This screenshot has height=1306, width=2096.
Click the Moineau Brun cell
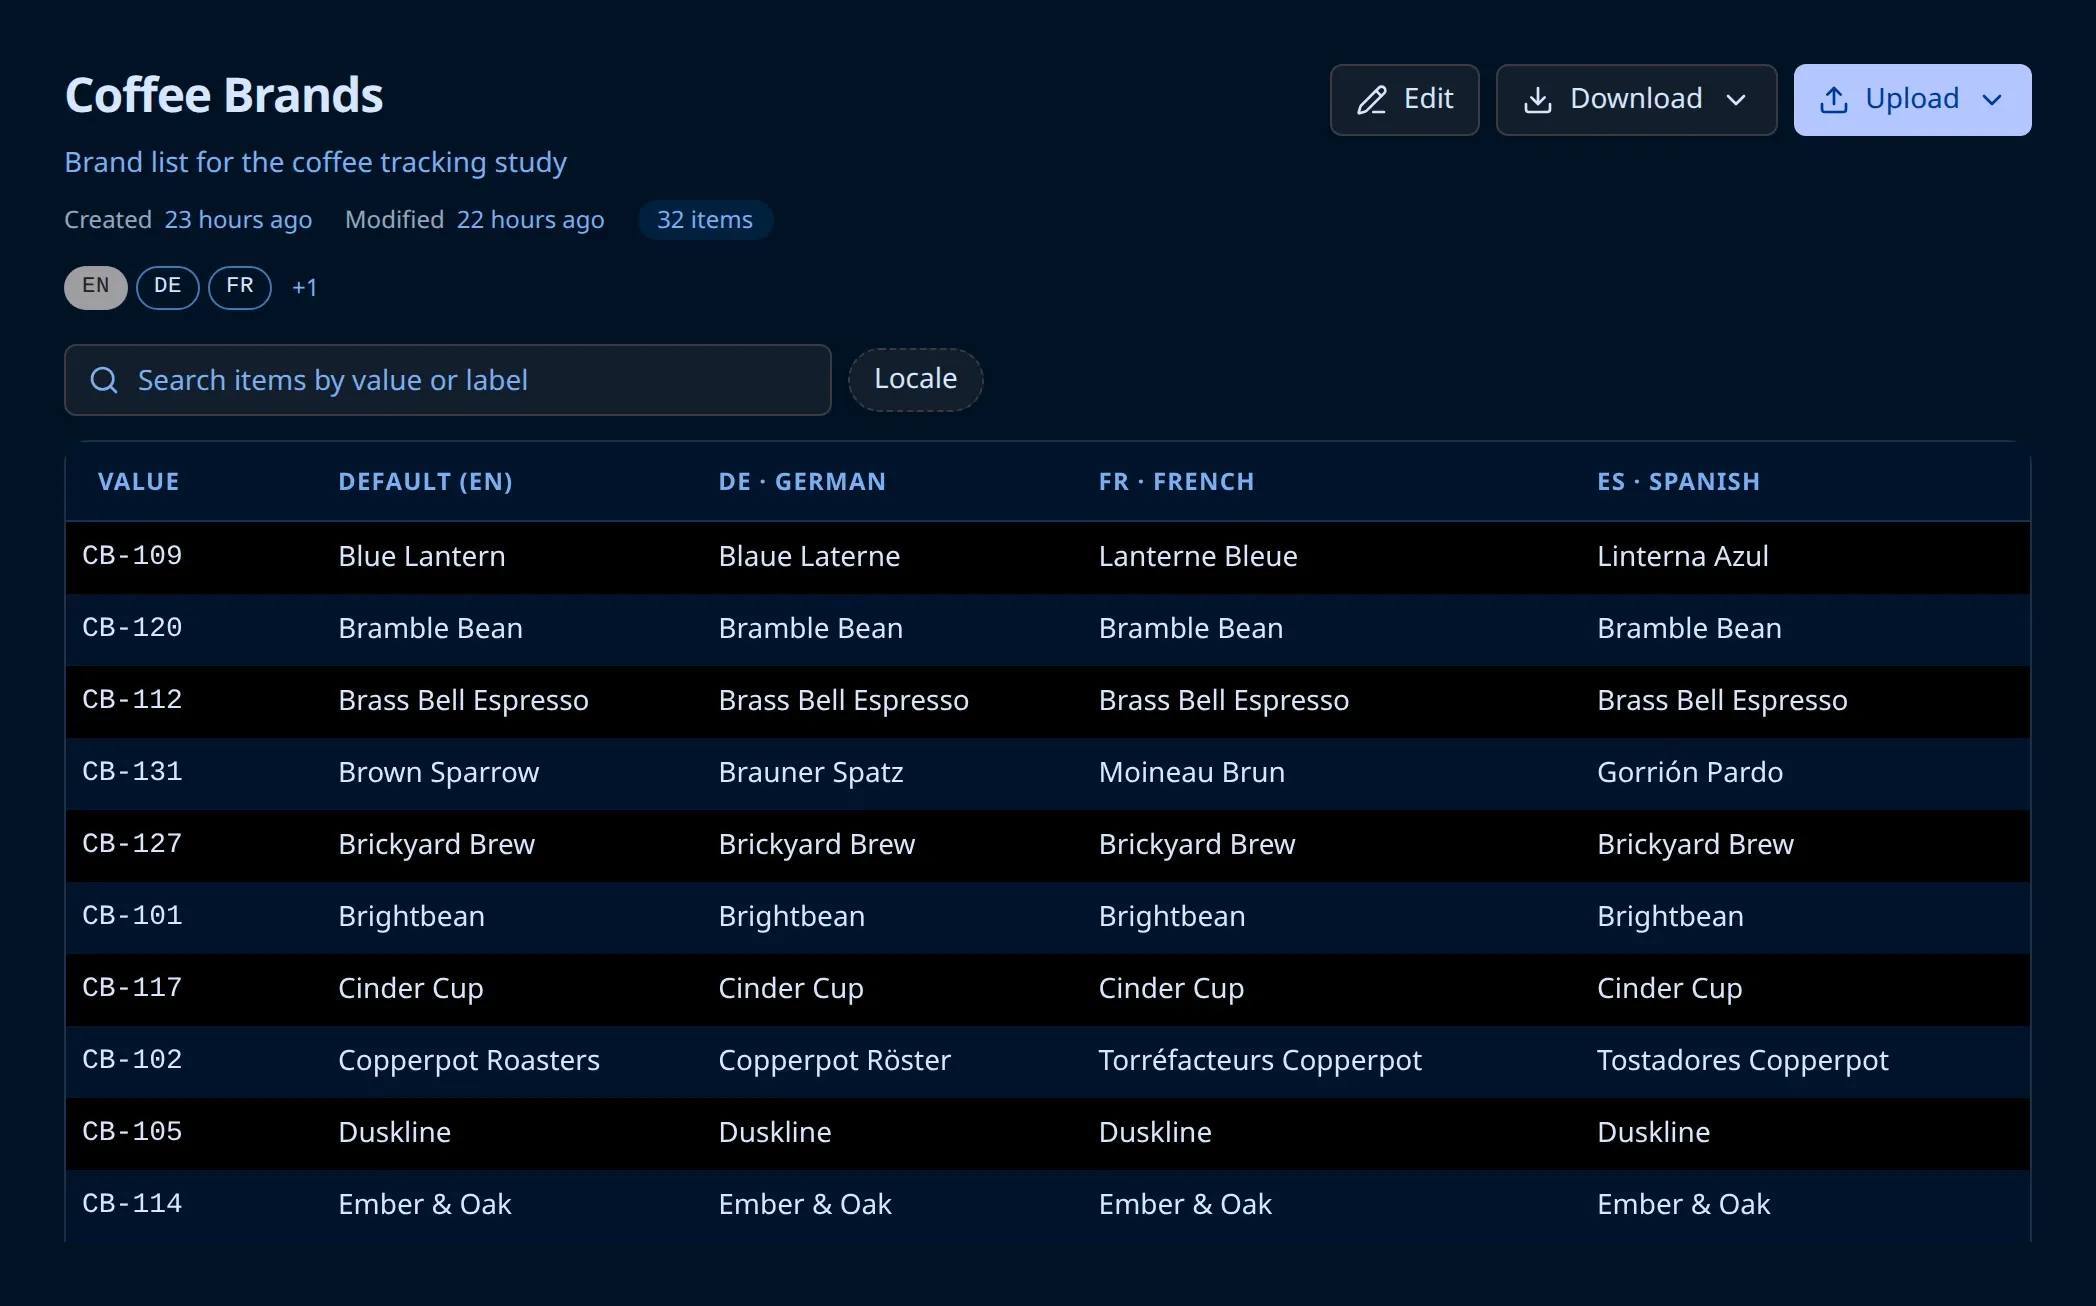tap(1192, 772)
